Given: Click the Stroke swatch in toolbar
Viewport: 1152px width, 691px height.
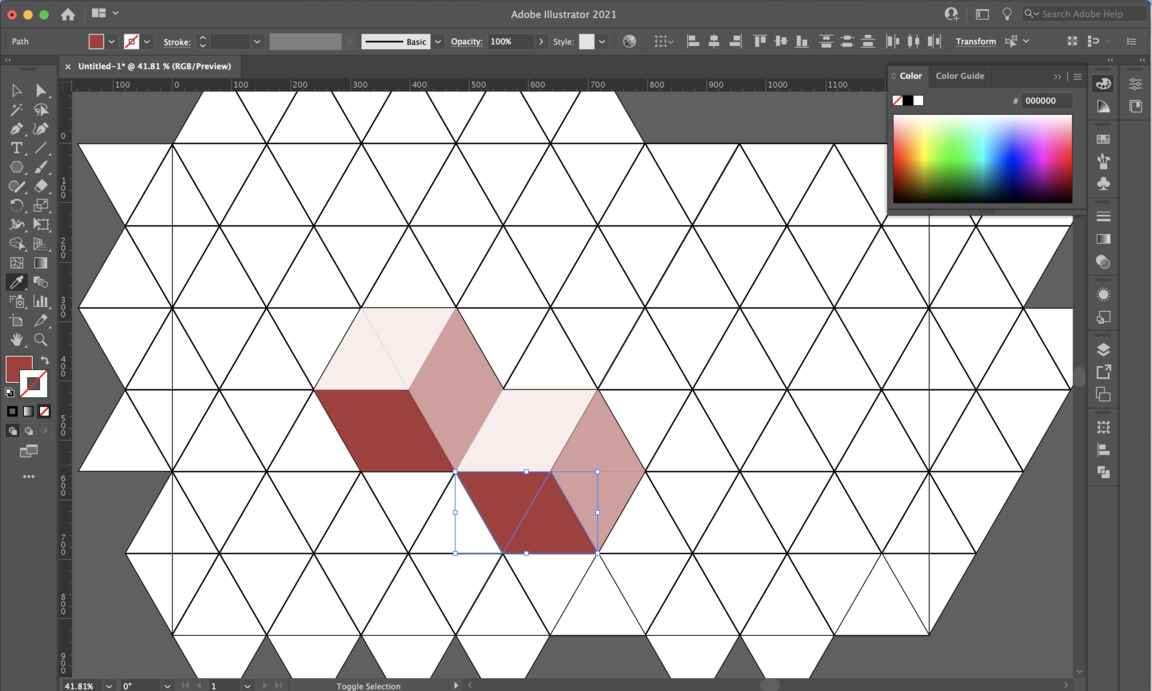Looking at the screenshot, I should pyautogui.click(x=34, y=383).
